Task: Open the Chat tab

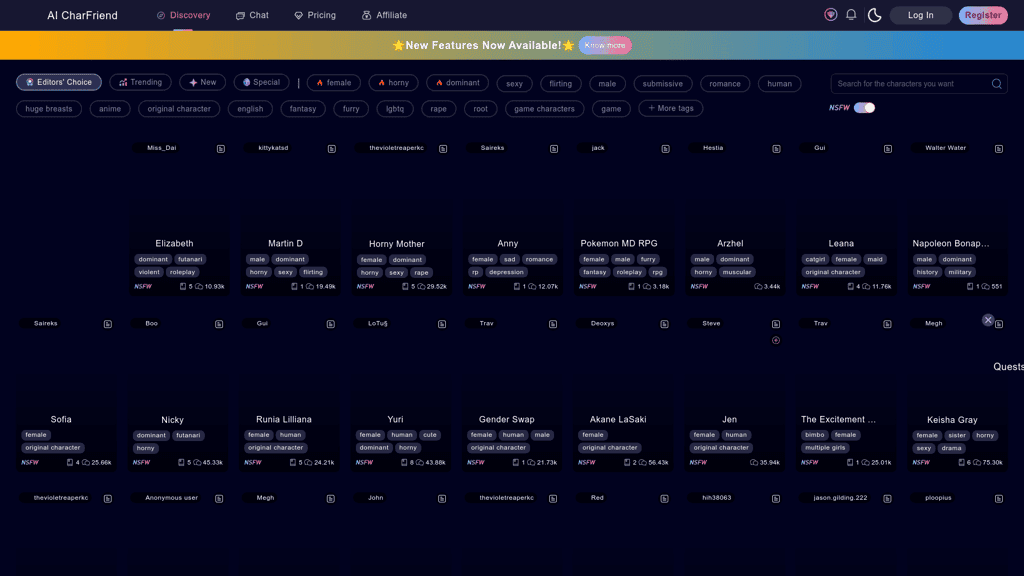Action: [x=252, y=15]
